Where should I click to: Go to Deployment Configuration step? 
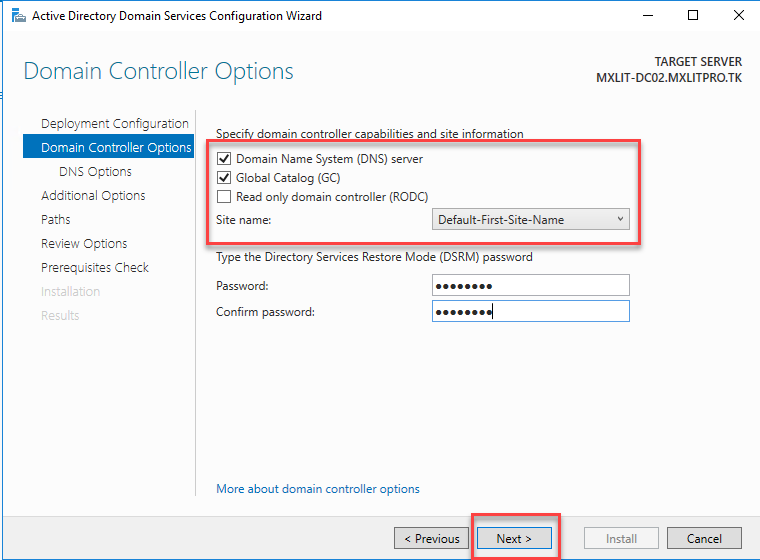tap(114, 123)
